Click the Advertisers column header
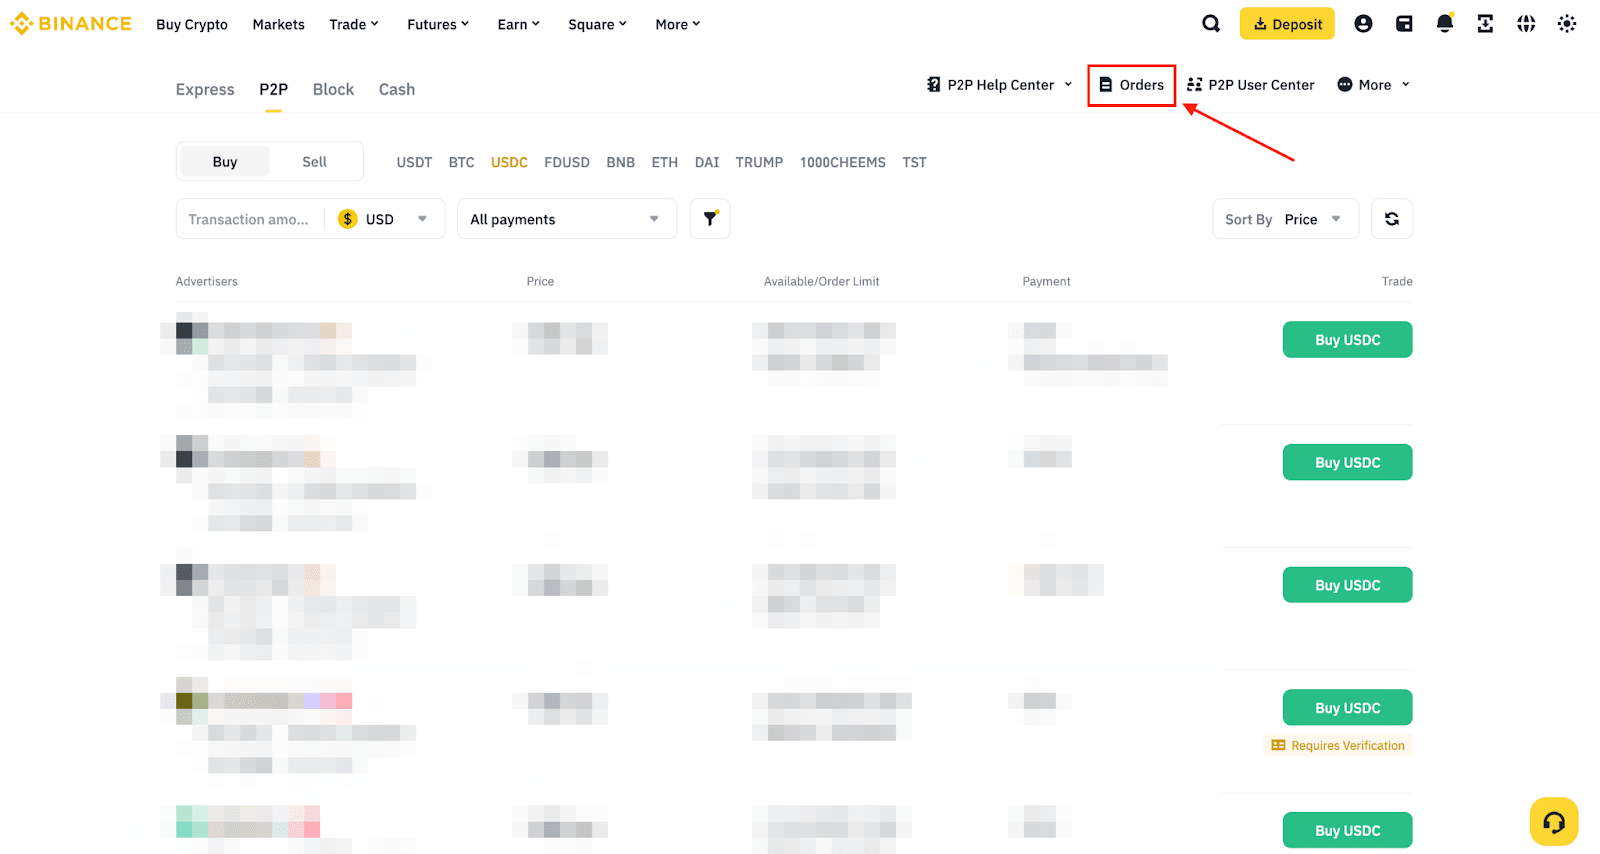The image size is (1600, 854). [x=207, y=282]
